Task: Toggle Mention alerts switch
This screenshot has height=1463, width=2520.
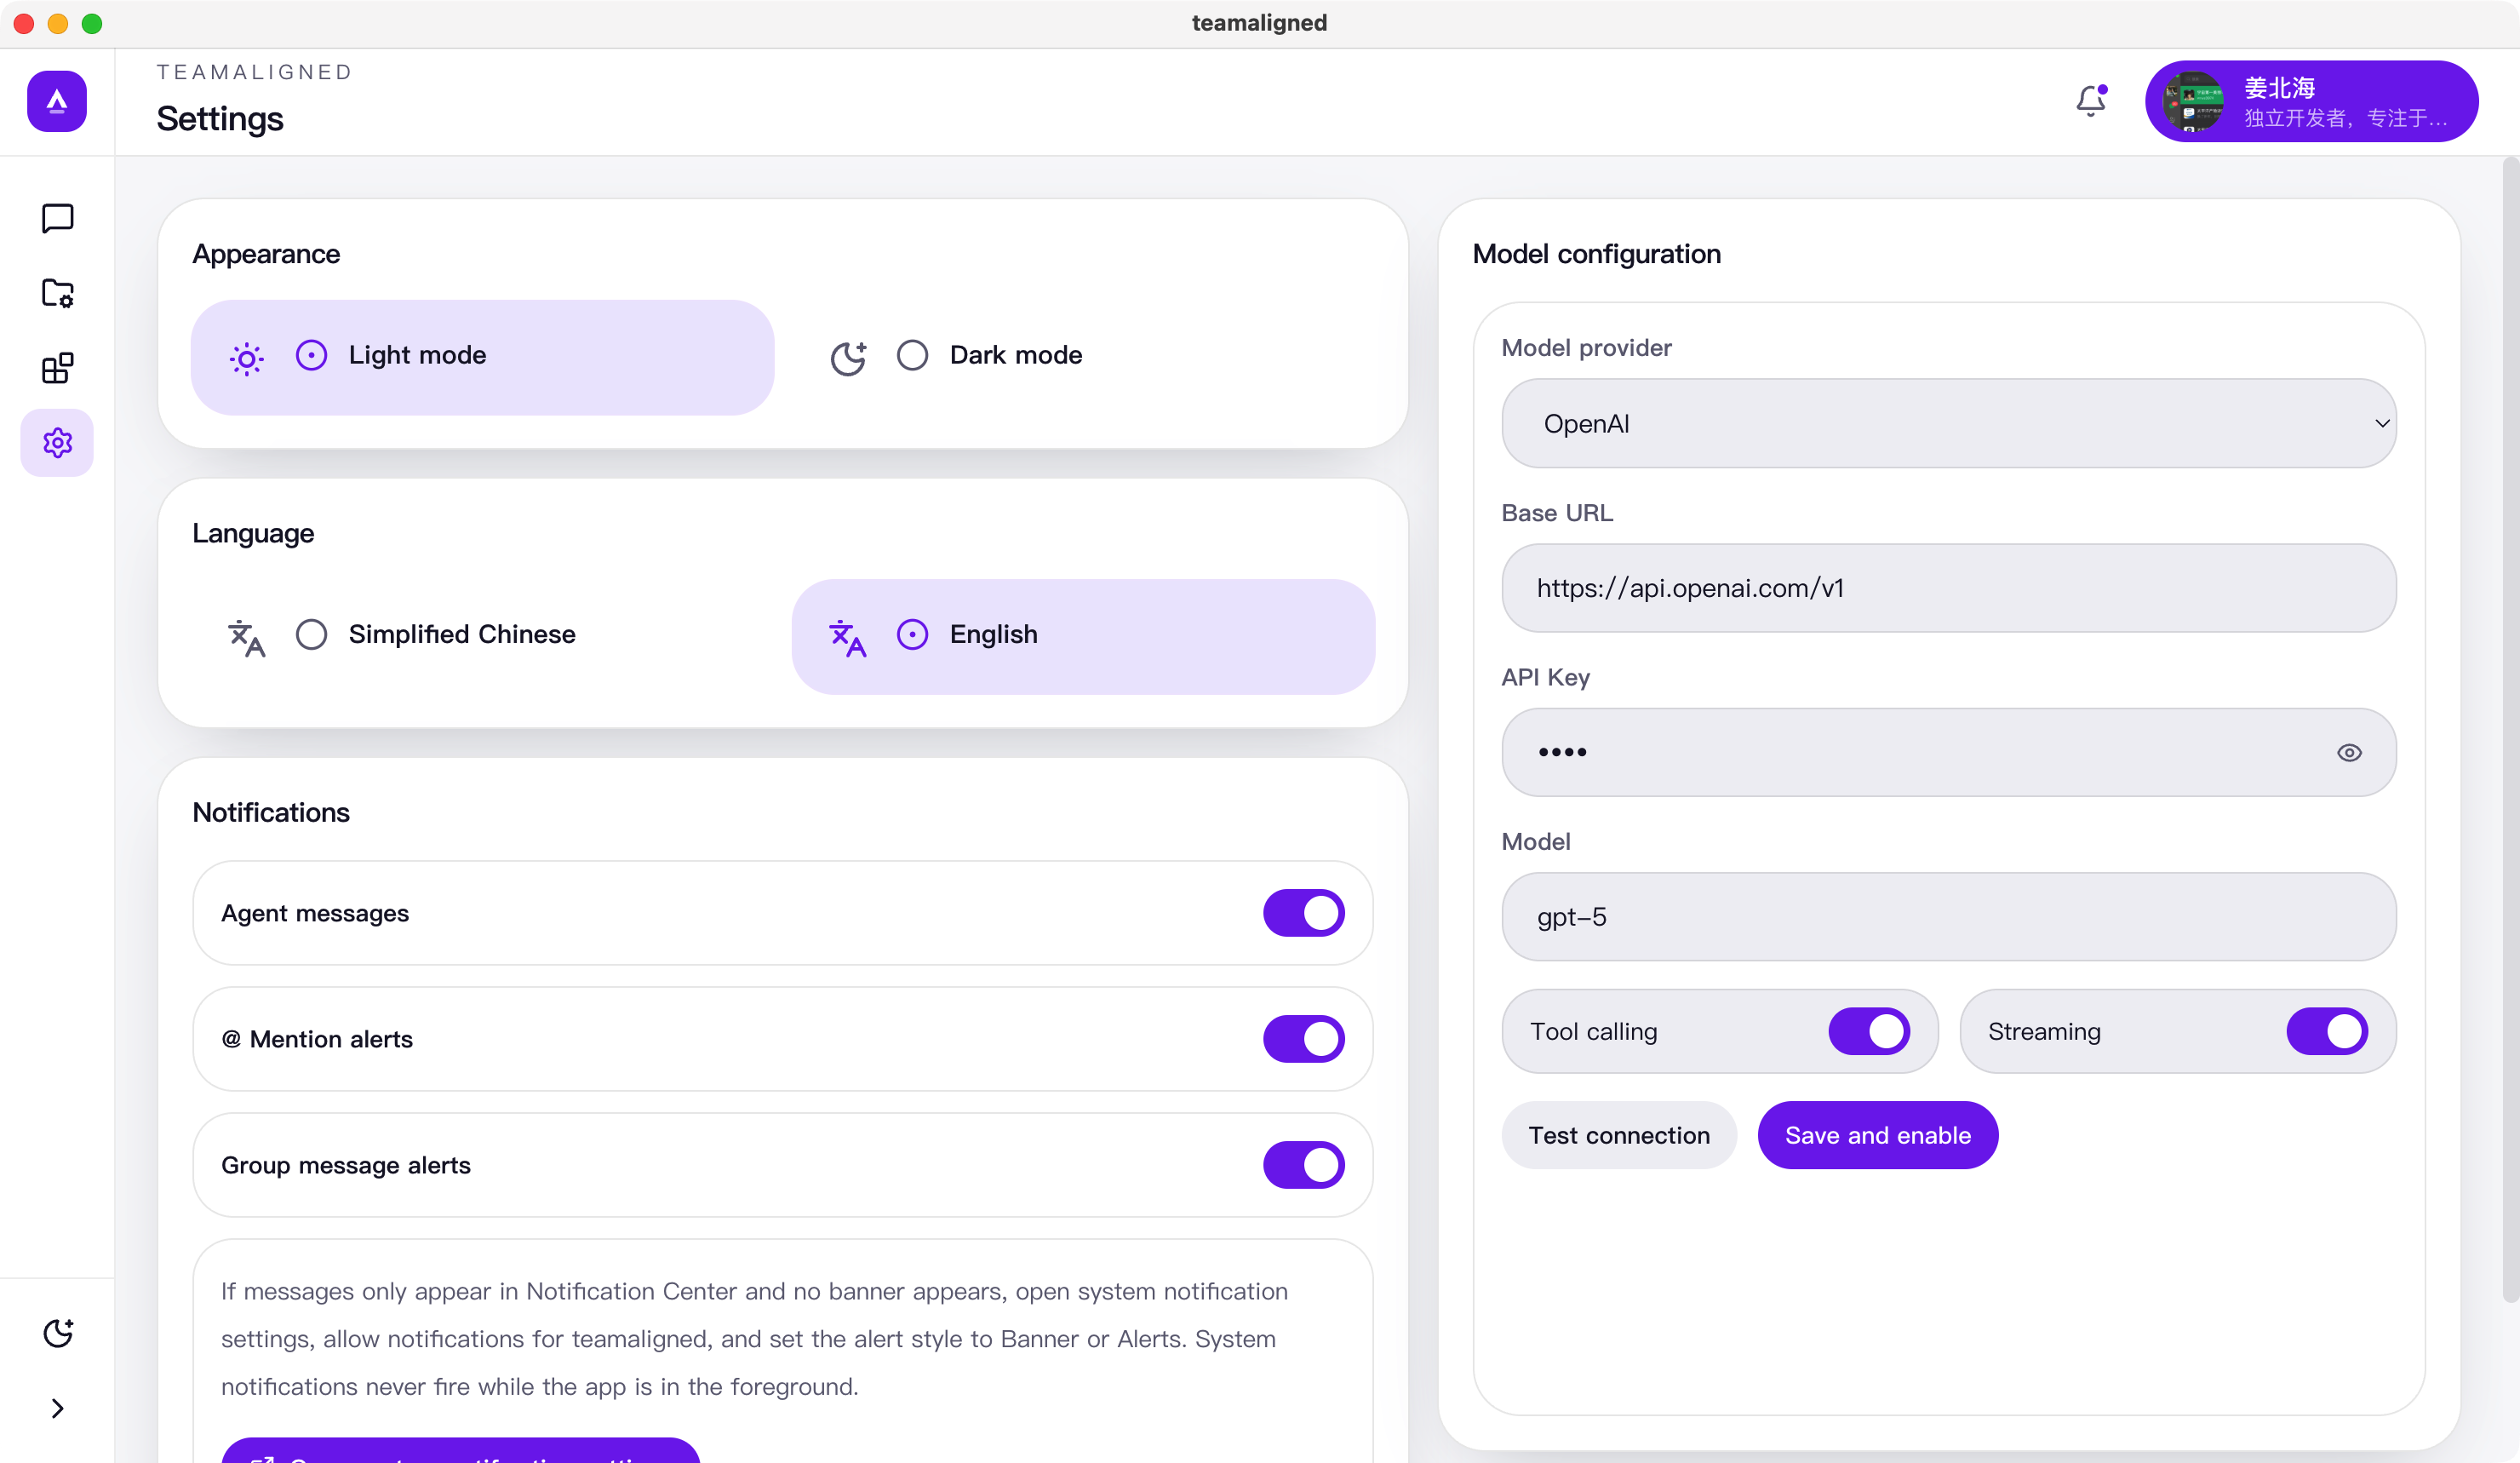Action: 1303,1039
